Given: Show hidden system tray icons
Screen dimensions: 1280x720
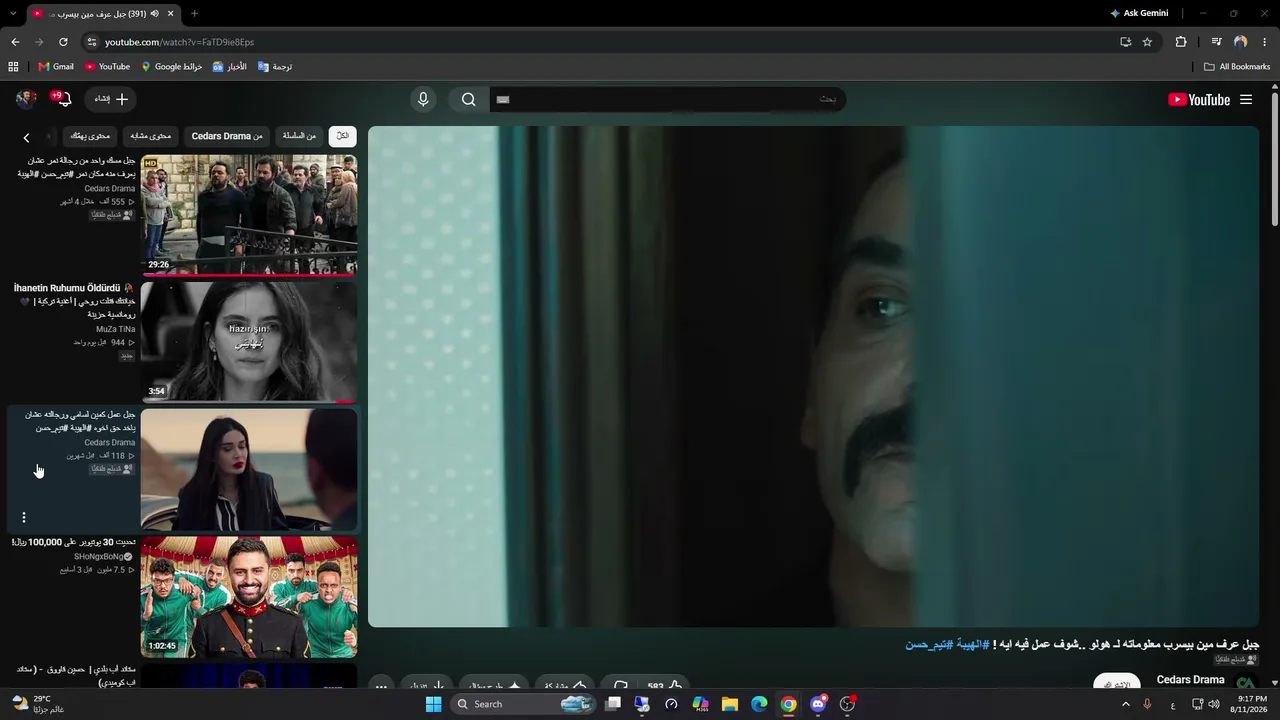Looking at the screenshot, I should (x=1125, y=704).
